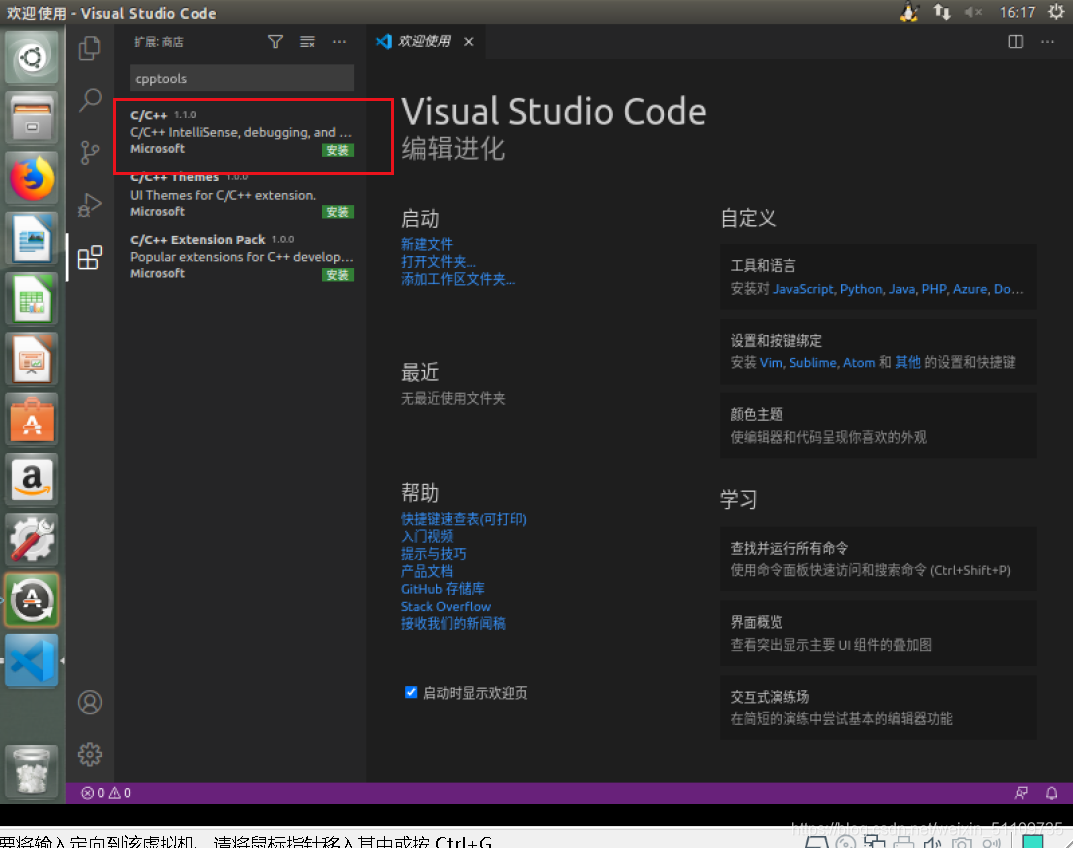This screenshot has width=1073, height=848.
Task: Install the C/C++ Extension Pack
Action: pyautogui.click(x=337, y=274)
